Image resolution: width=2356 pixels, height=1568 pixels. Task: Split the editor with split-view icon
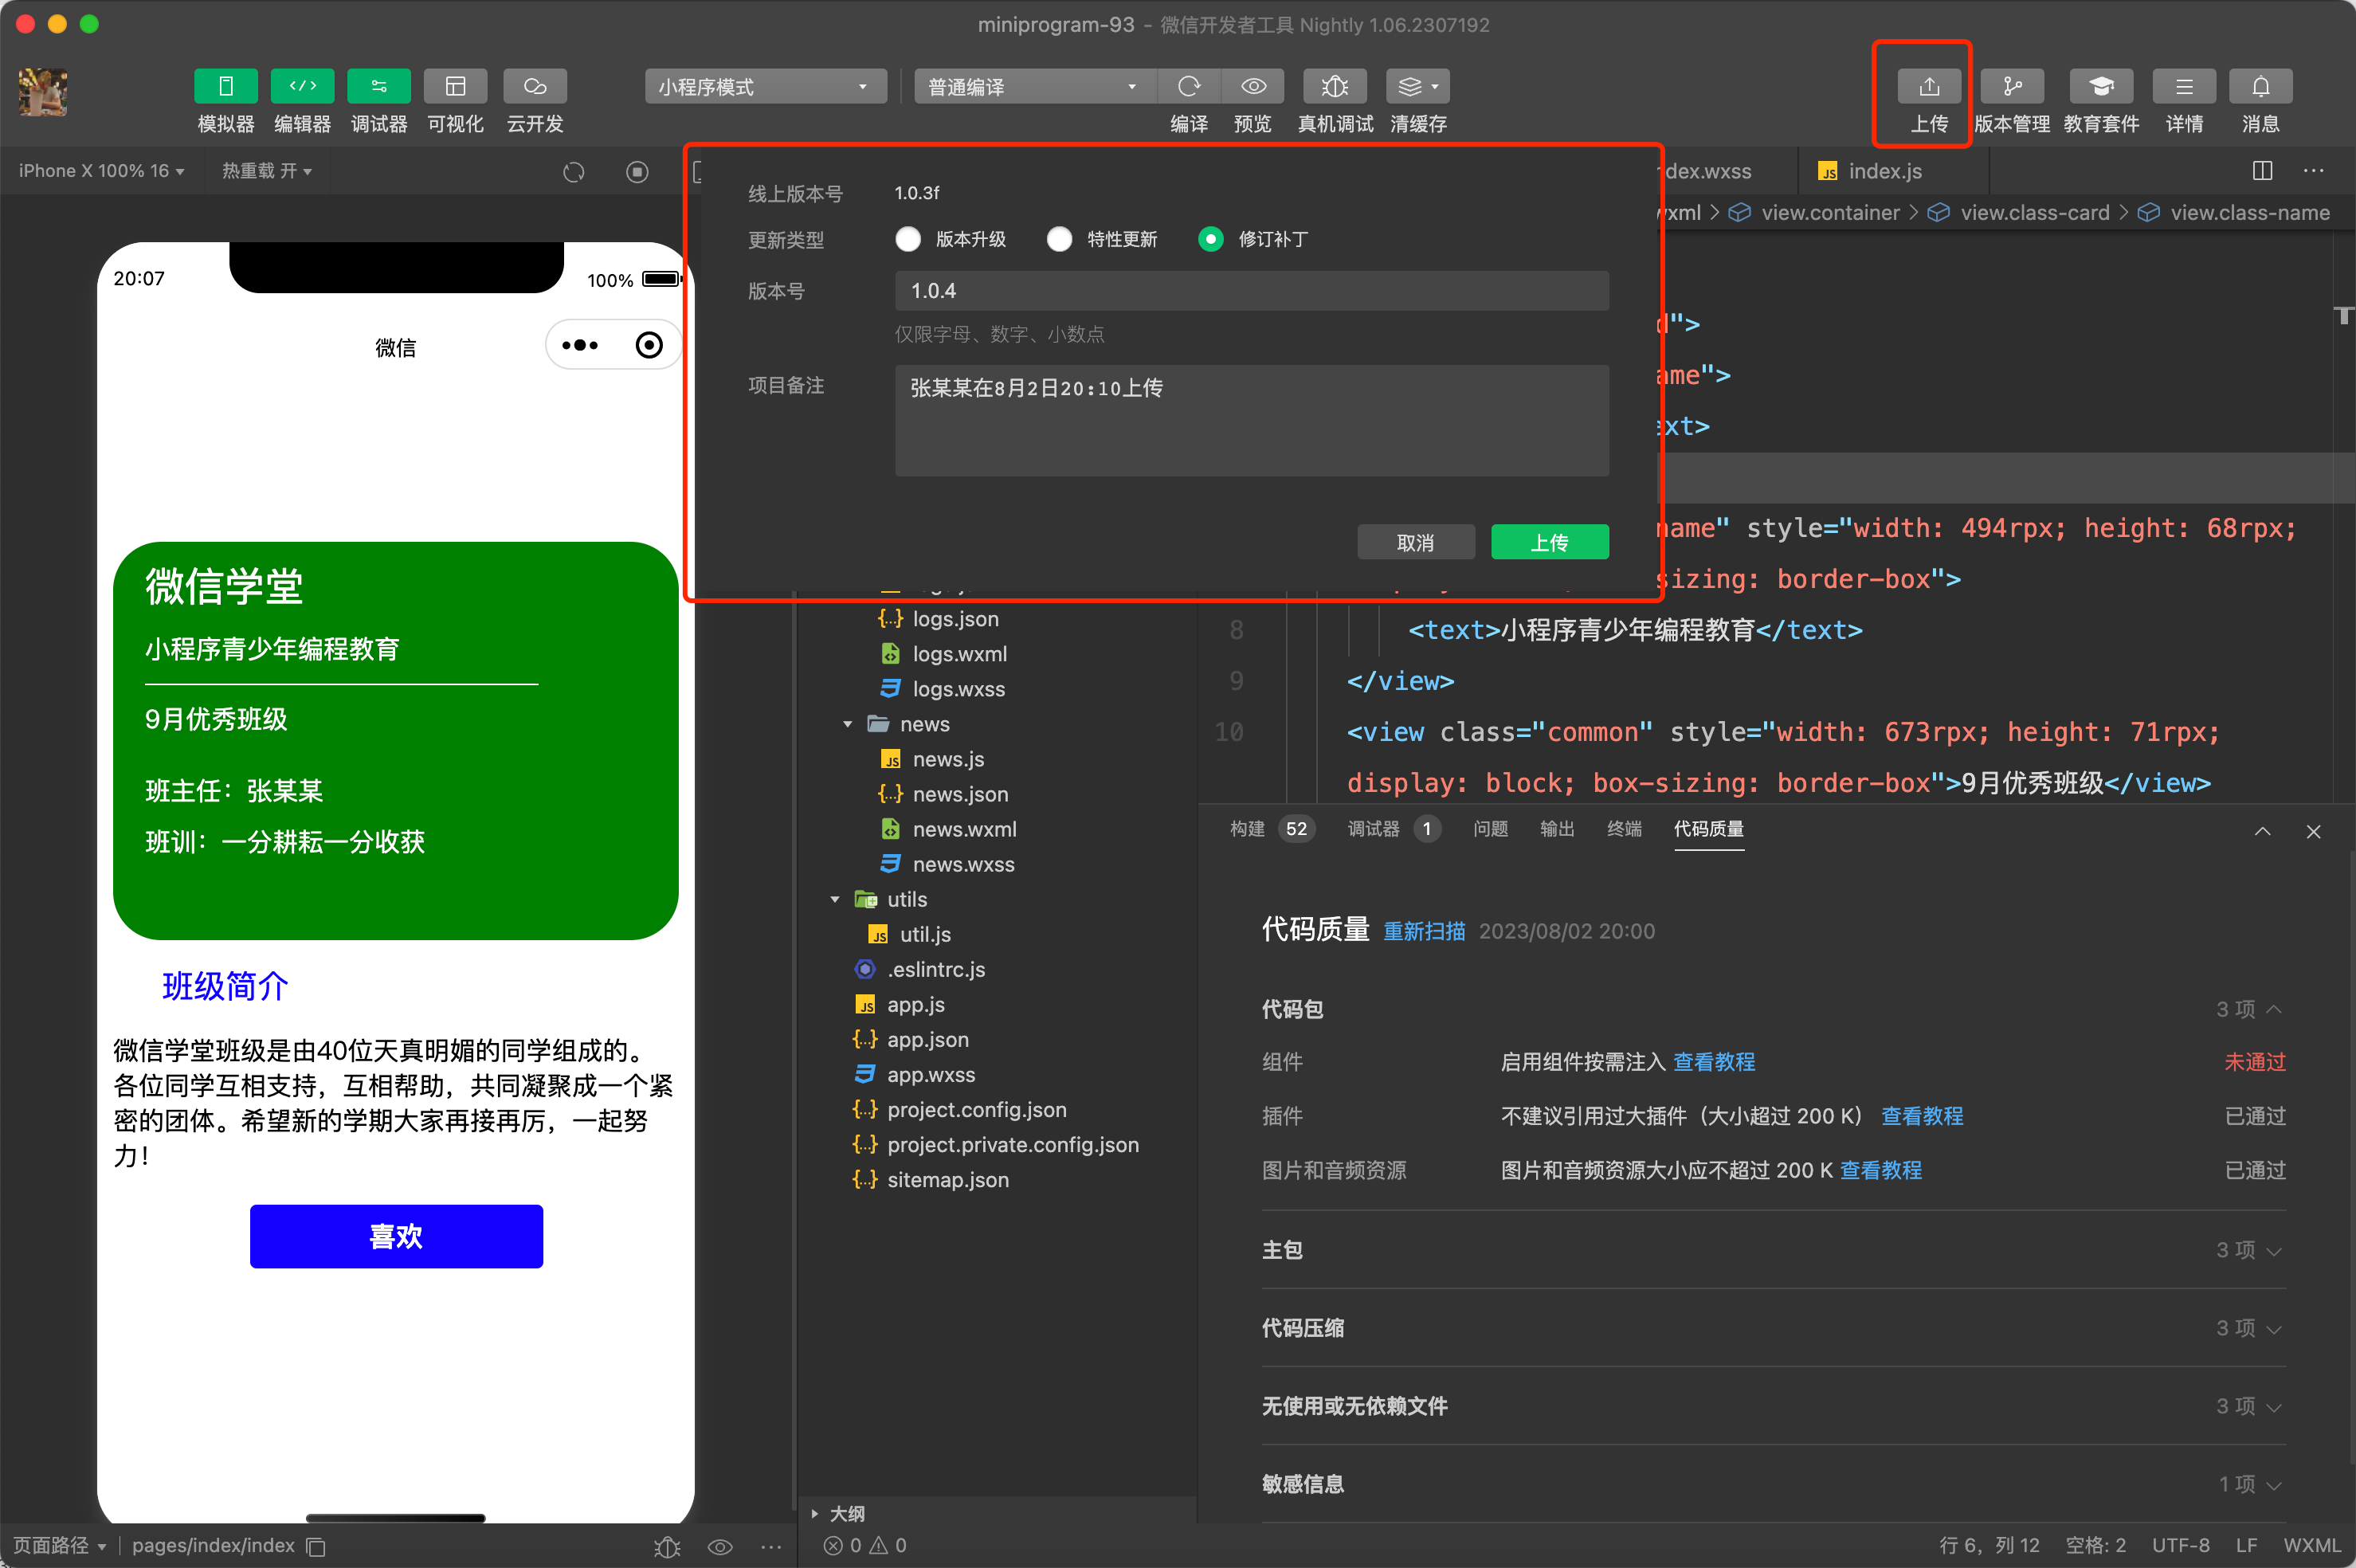2262,171
